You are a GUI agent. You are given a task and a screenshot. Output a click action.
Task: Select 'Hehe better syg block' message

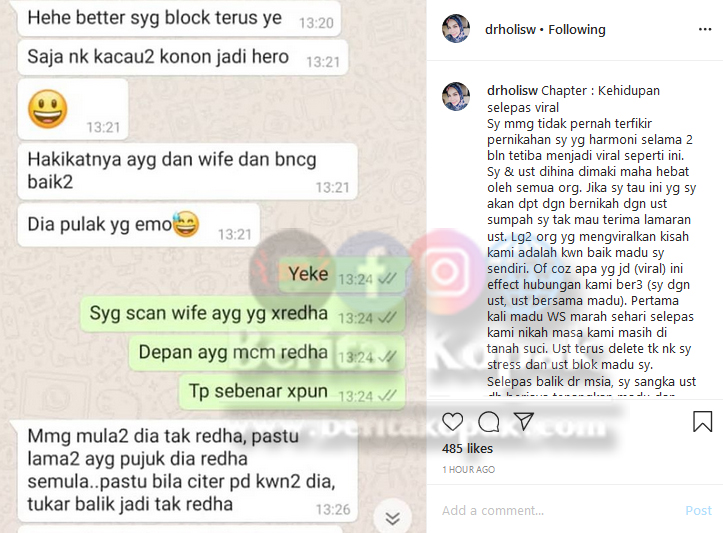coord(179,18)
